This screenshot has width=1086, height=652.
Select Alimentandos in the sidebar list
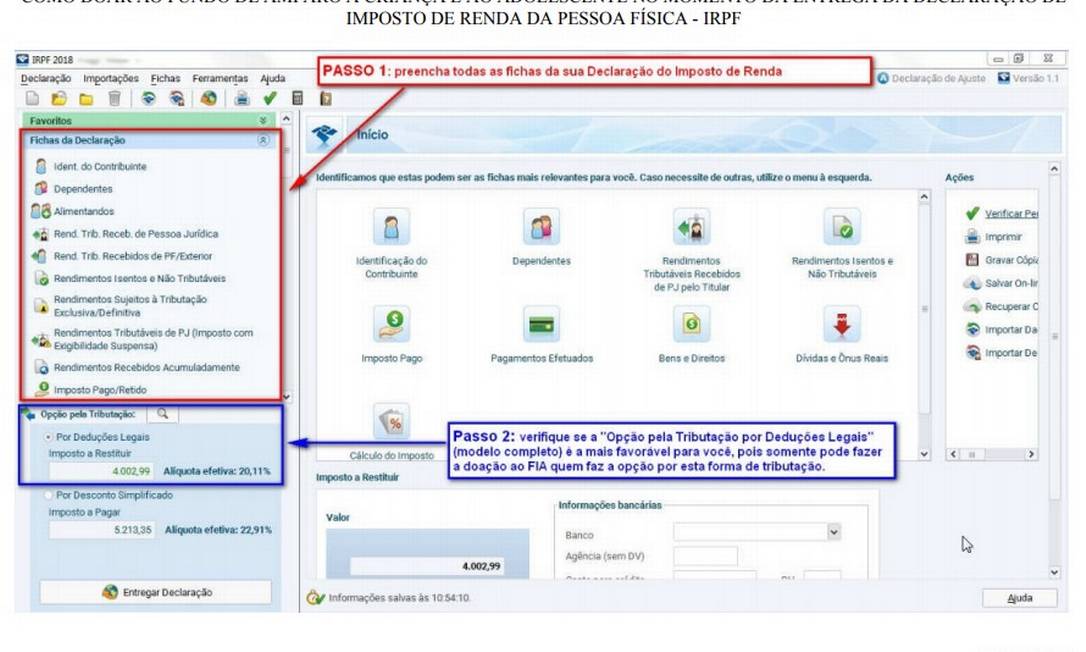[x=84, y=211]
